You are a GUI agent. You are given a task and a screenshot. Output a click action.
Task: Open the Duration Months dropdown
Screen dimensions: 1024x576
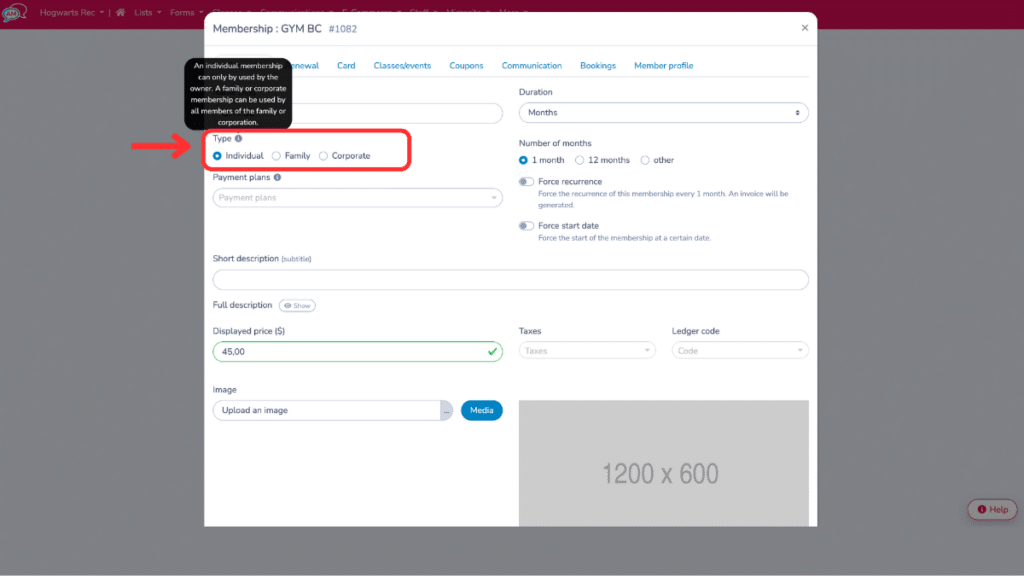click(x=663, y=112)
